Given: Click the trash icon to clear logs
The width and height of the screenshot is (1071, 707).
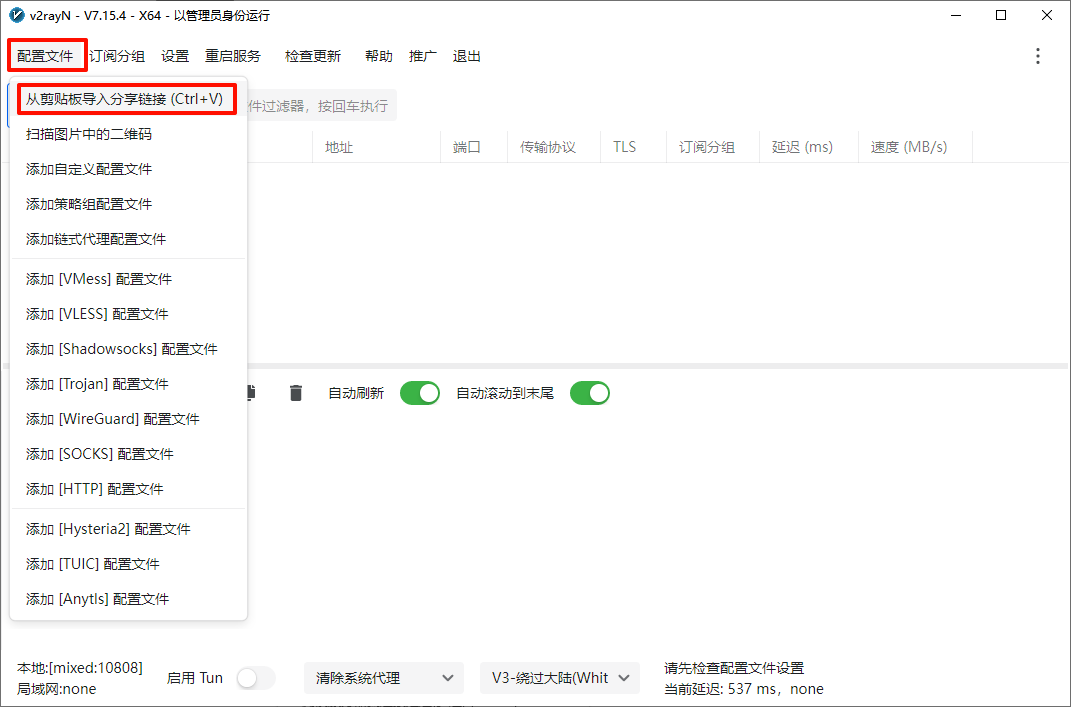Looking at the screenshot, I should (295, 393).
